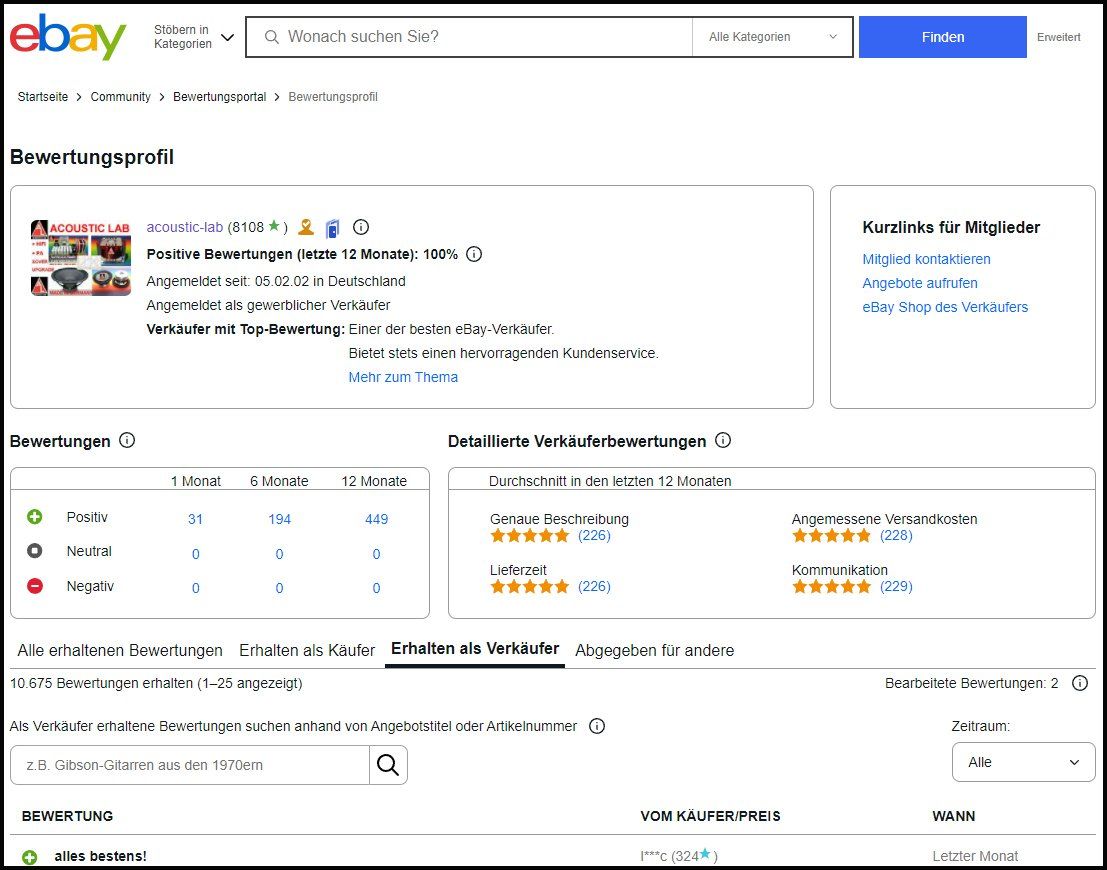Click the green Positiv plus icon

35,517
